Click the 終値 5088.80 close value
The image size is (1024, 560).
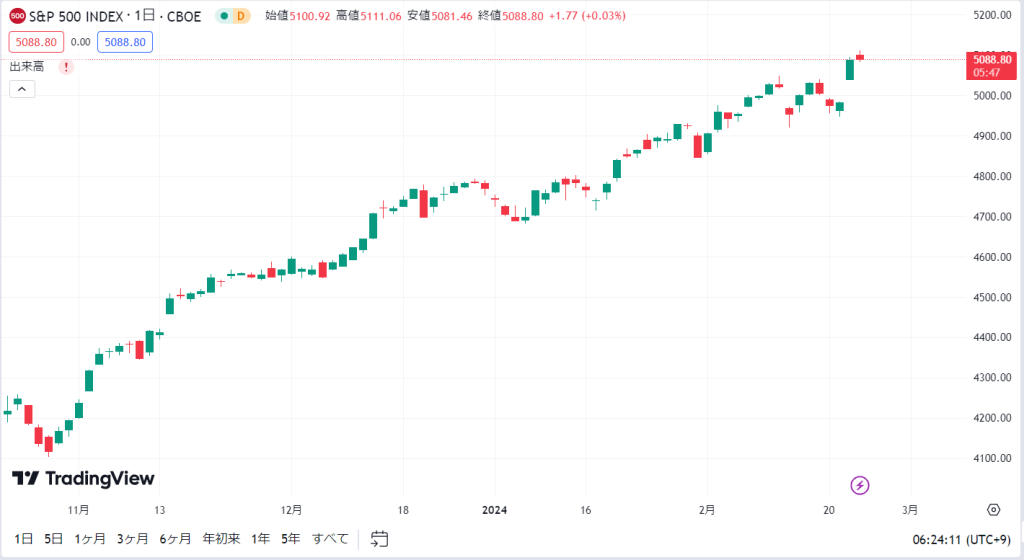(511, 16)
